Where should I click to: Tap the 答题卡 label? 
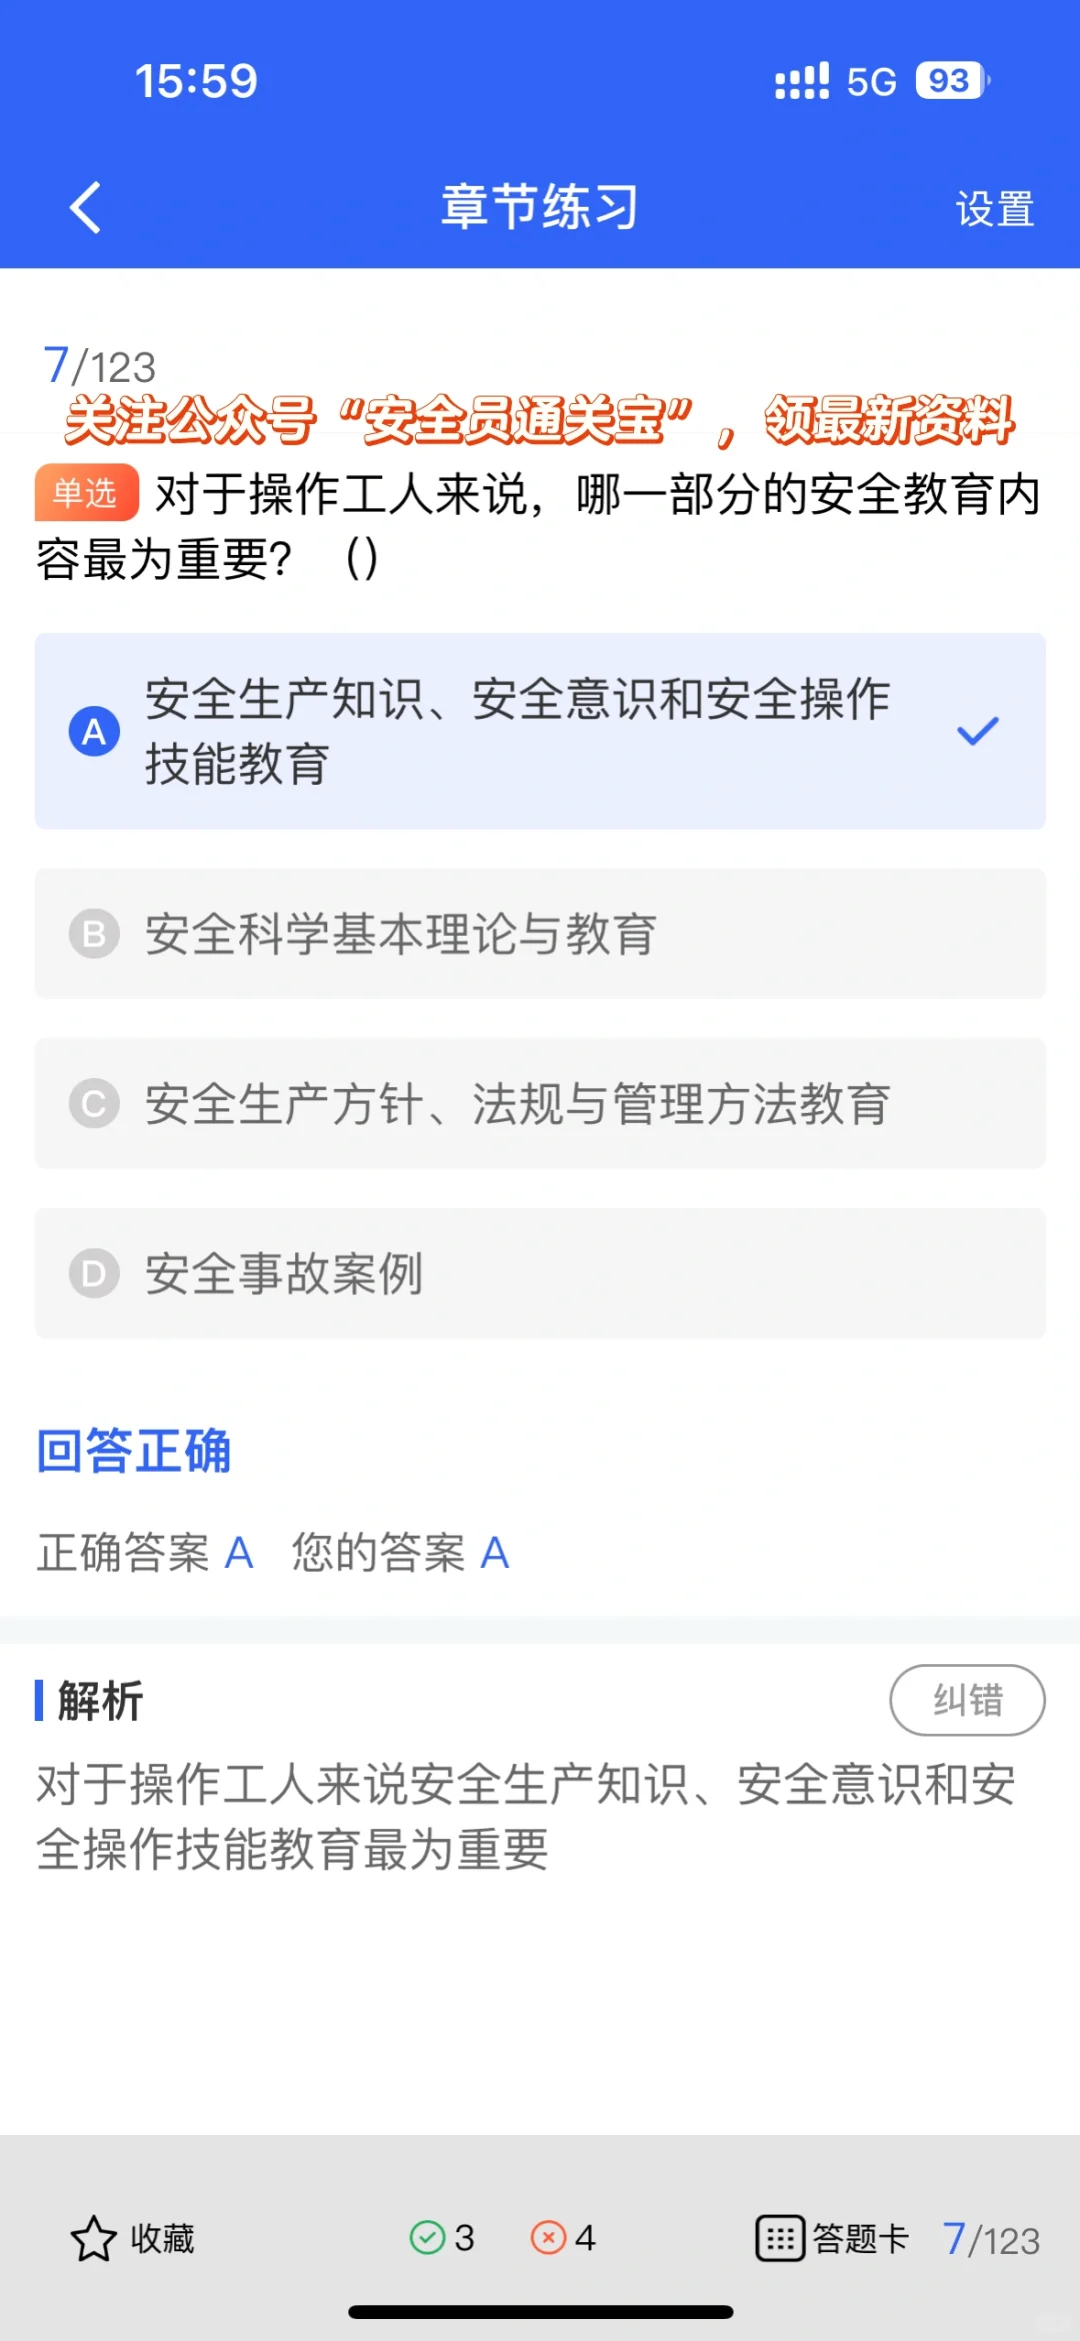[860, 2238]
